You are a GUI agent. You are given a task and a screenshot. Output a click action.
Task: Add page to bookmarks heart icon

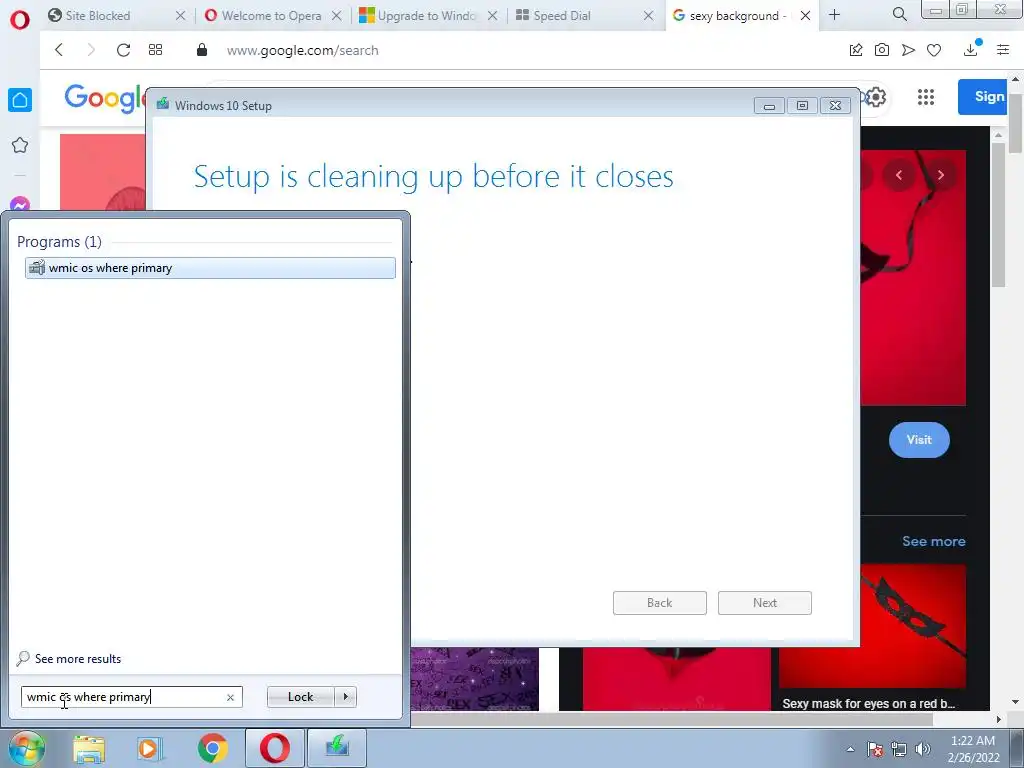(934, 50)
